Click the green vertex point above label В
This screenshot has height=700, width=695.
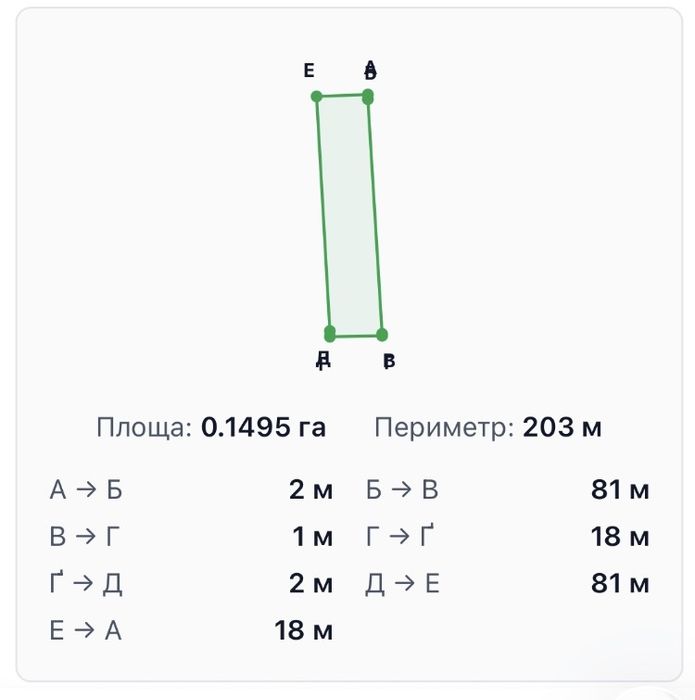382,334
